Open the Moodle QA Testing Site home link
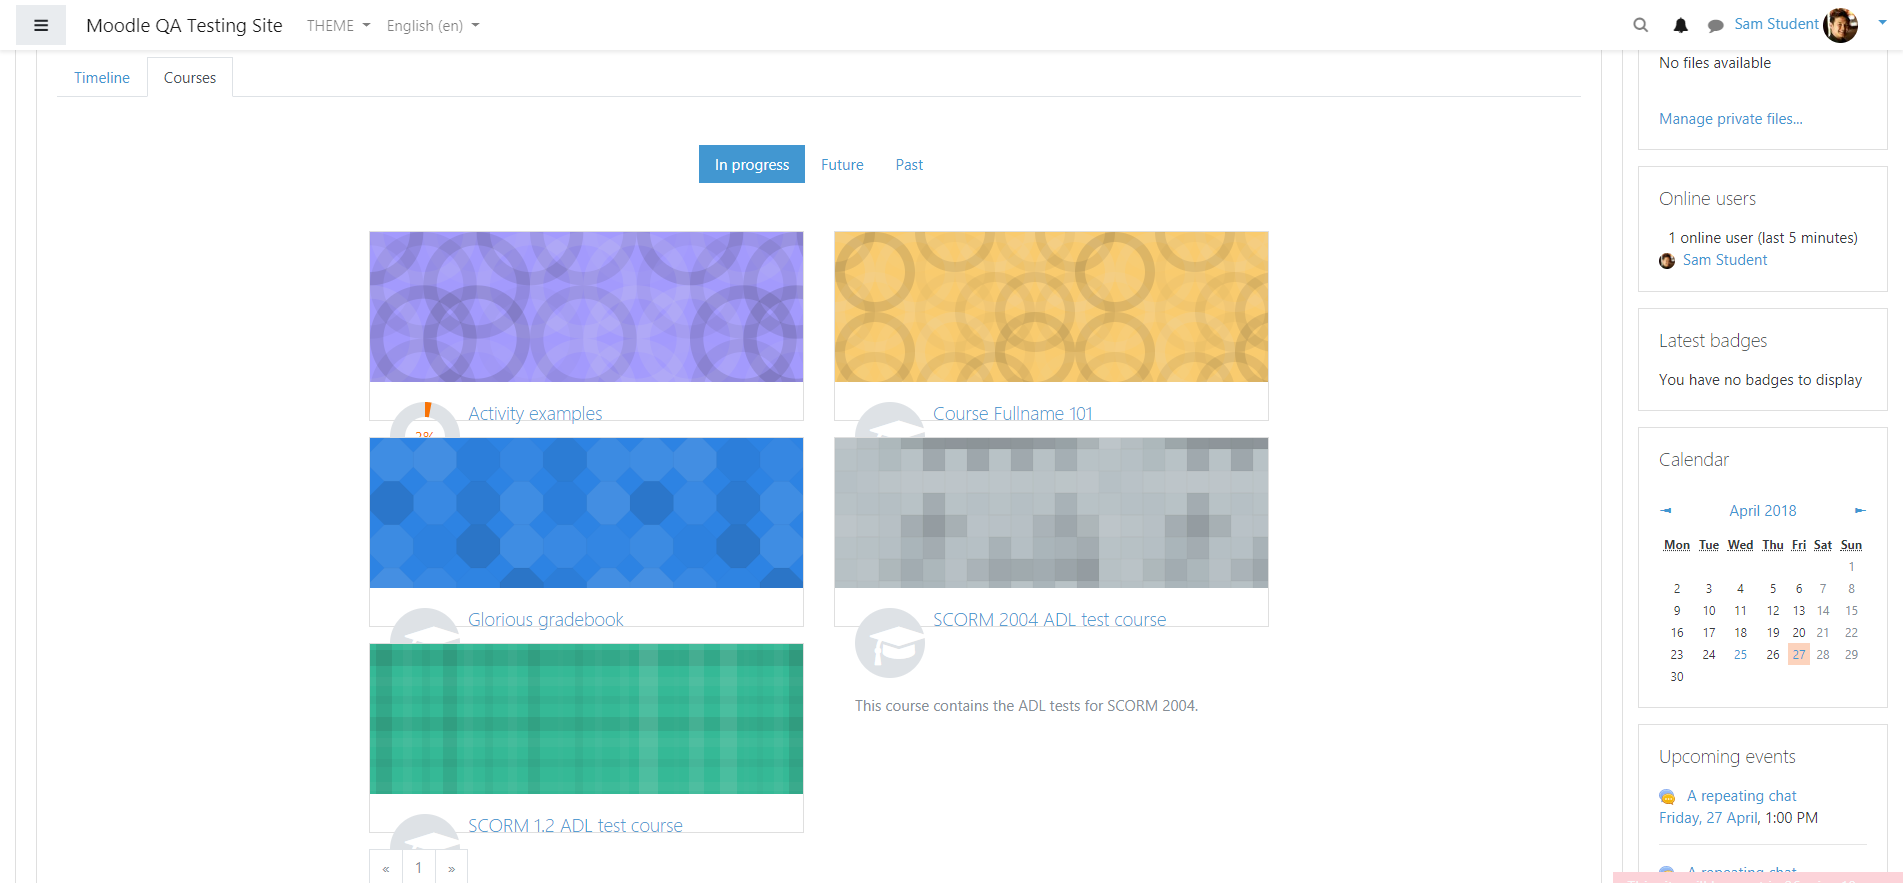Viewport: 1903px width, 883px height. coord(184,26)
